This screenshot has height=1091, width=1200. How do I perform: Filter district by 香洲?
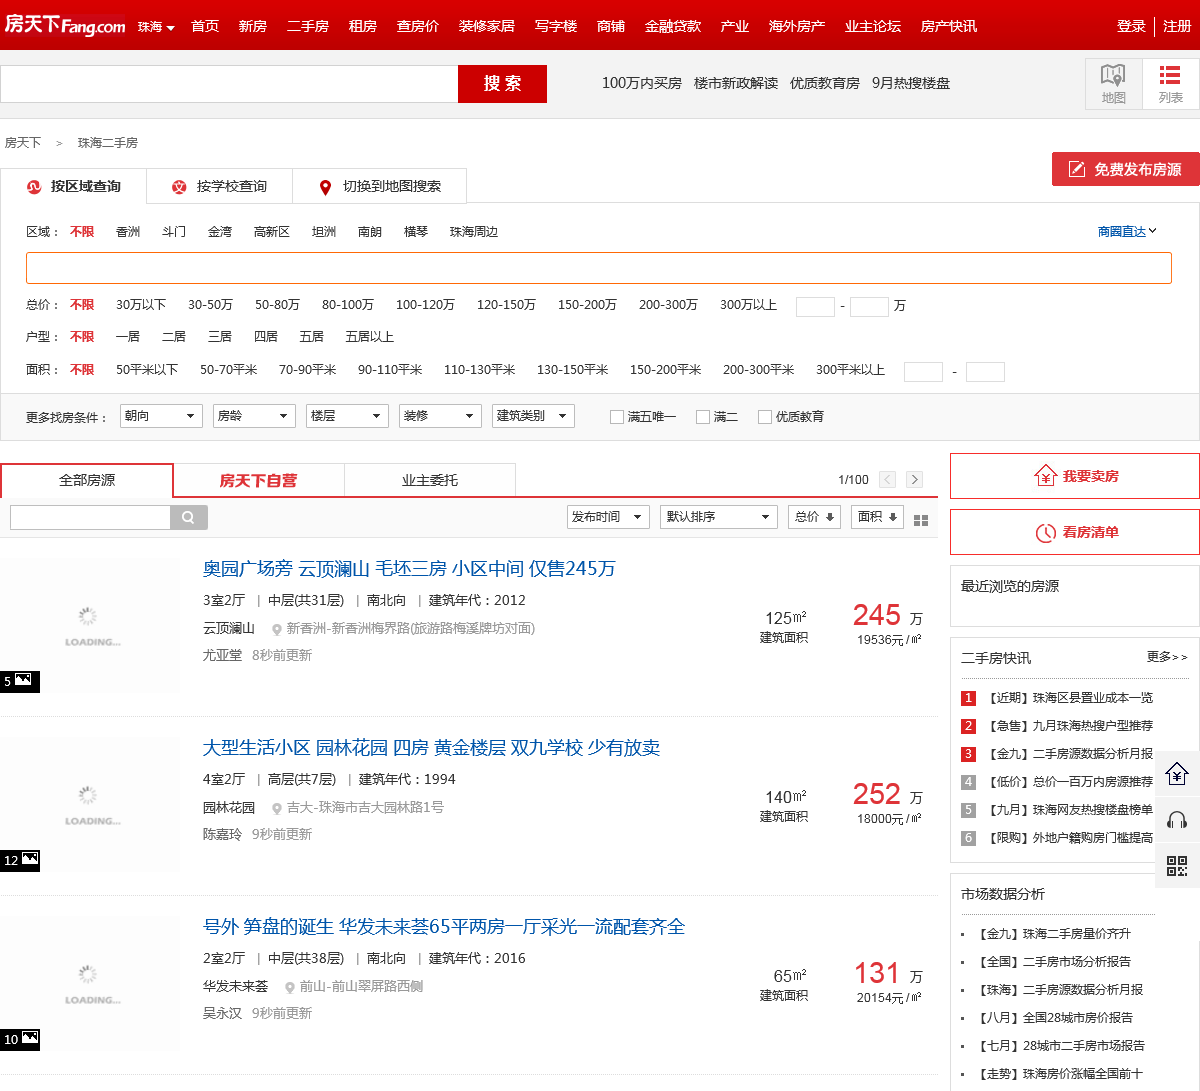pos(128,232)
